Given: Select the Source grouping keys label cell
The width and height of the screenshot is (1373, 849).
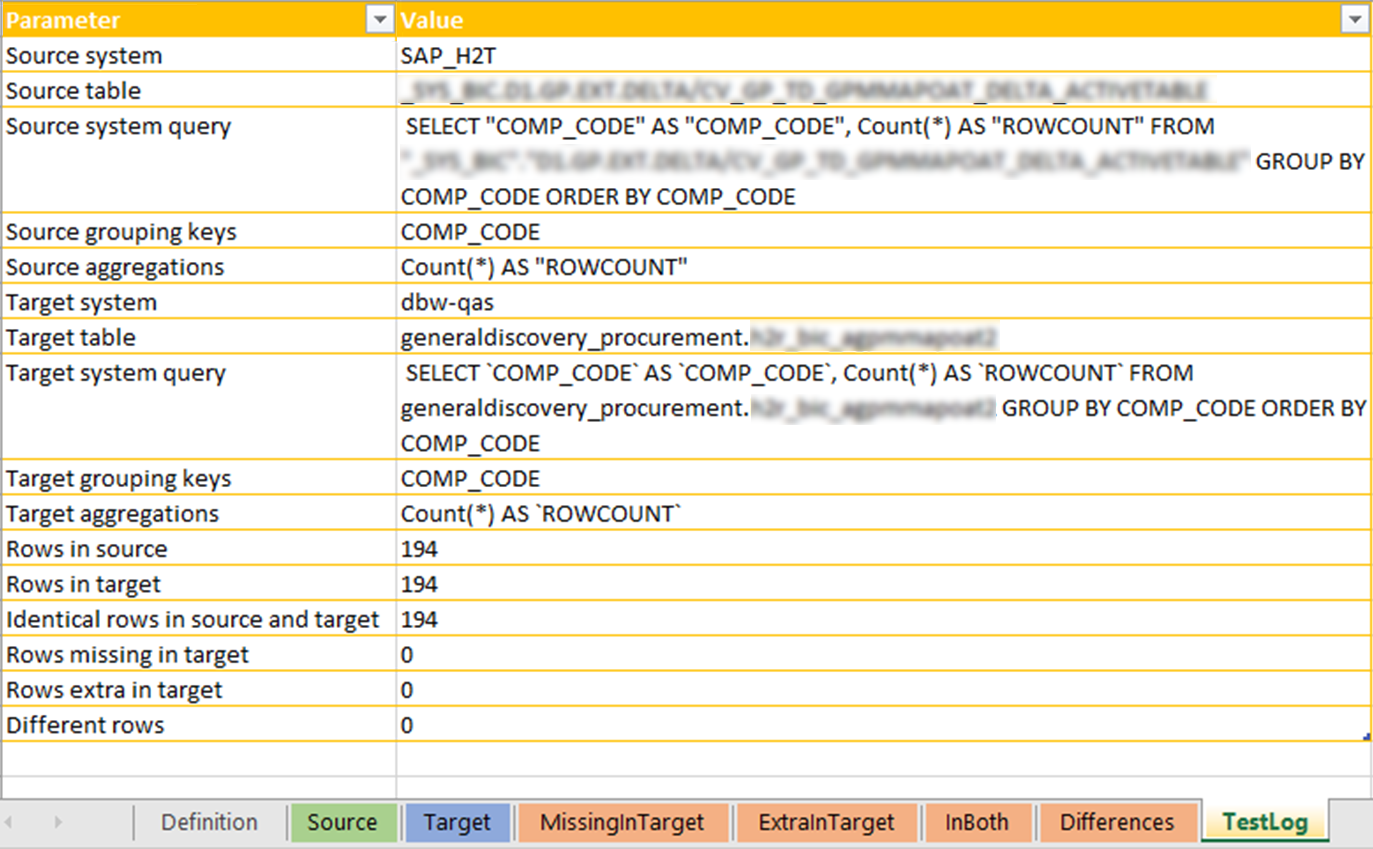Looking at the screenshot, I should (x=199, y=231).
